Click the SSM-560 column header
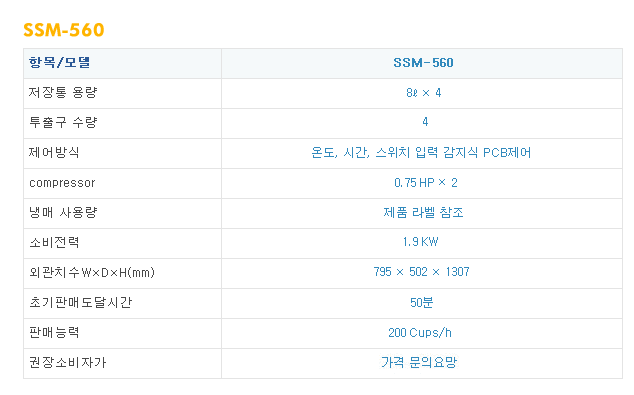The image size is (634, 395). [x=423, y=63]
